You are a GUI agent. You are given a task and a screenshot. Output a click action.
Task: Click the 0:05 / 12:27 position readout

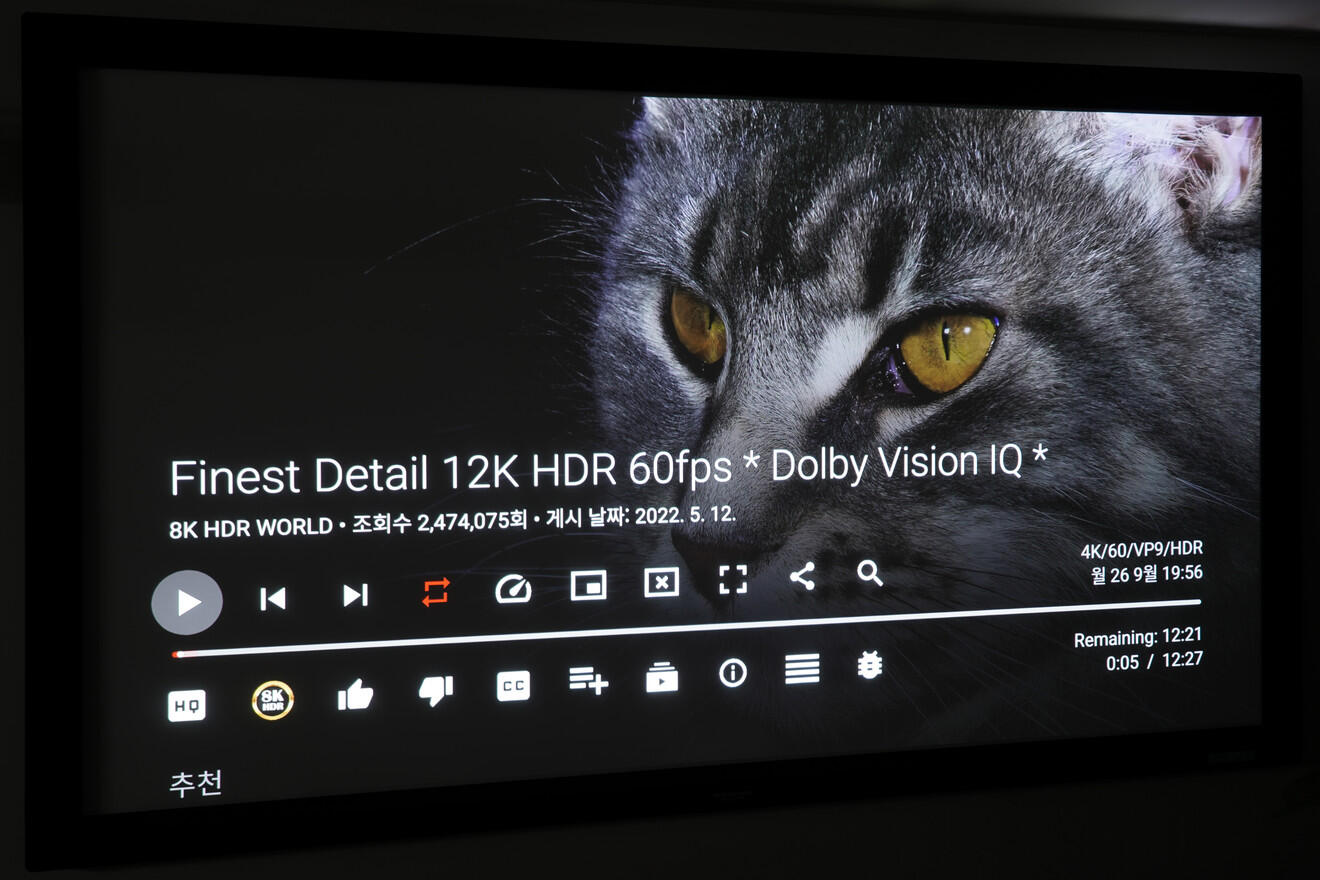(1154, 661)
